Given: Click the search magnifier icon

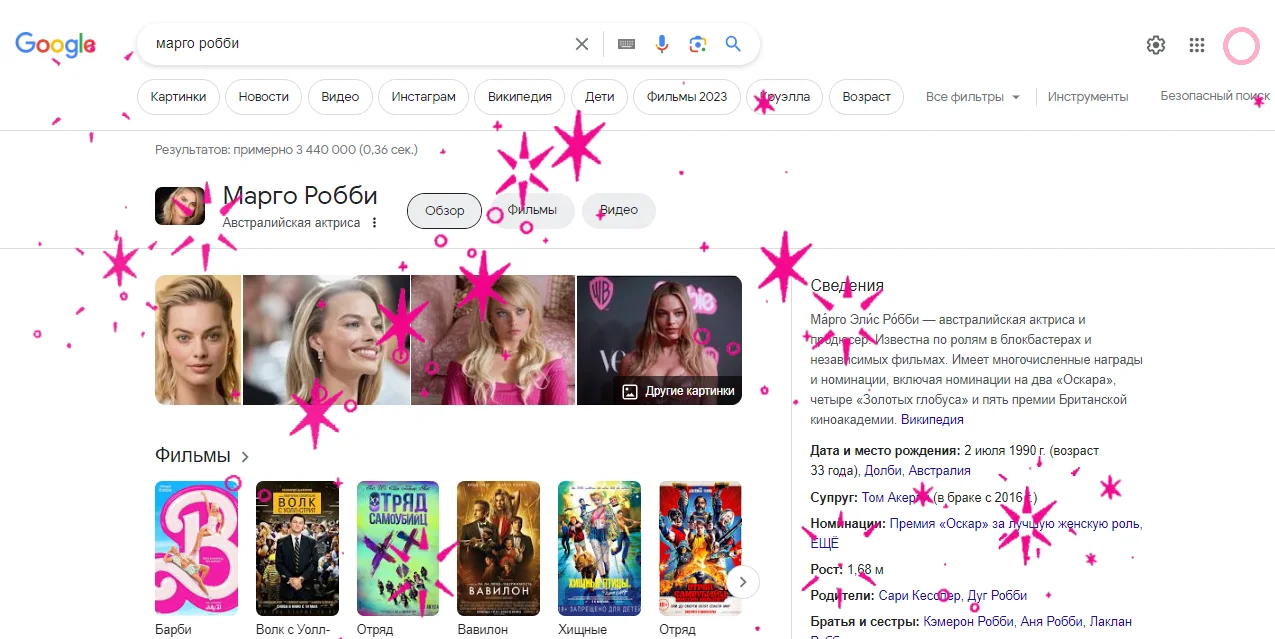Looking at the screenshot, I should click(732, 43).
